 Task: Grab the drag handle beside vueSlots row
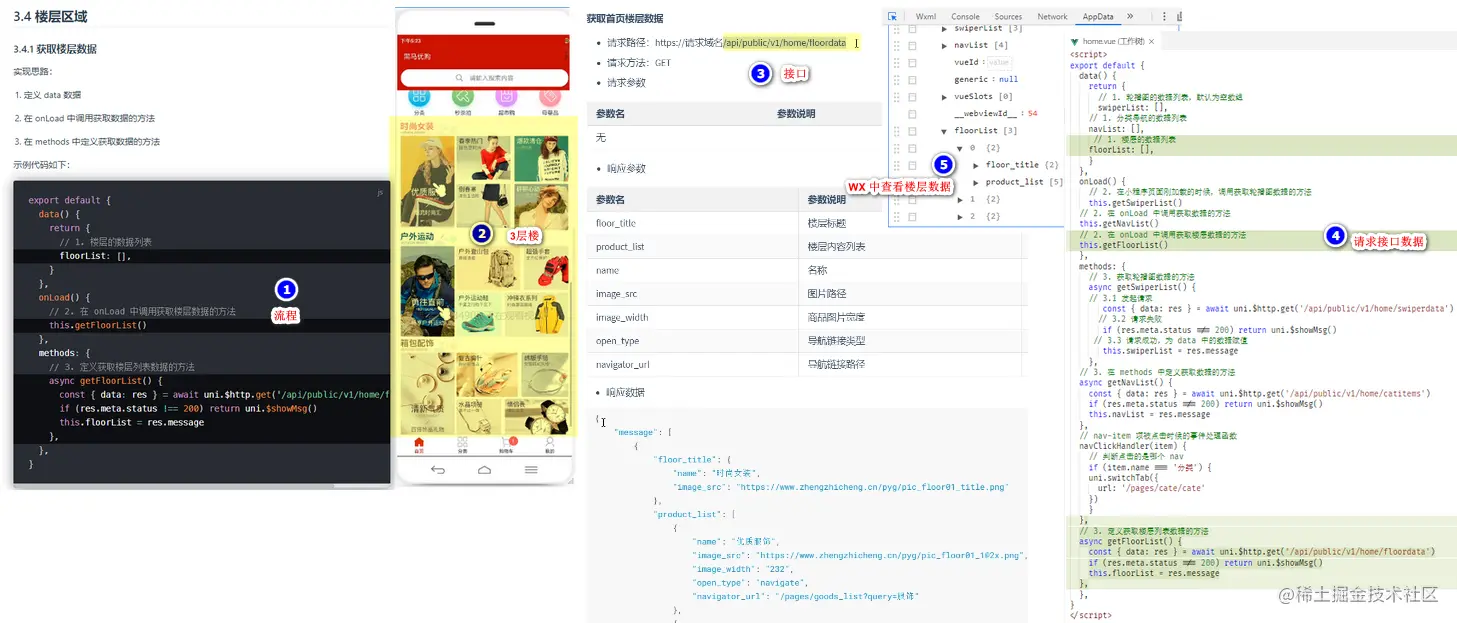pos(896,97)
